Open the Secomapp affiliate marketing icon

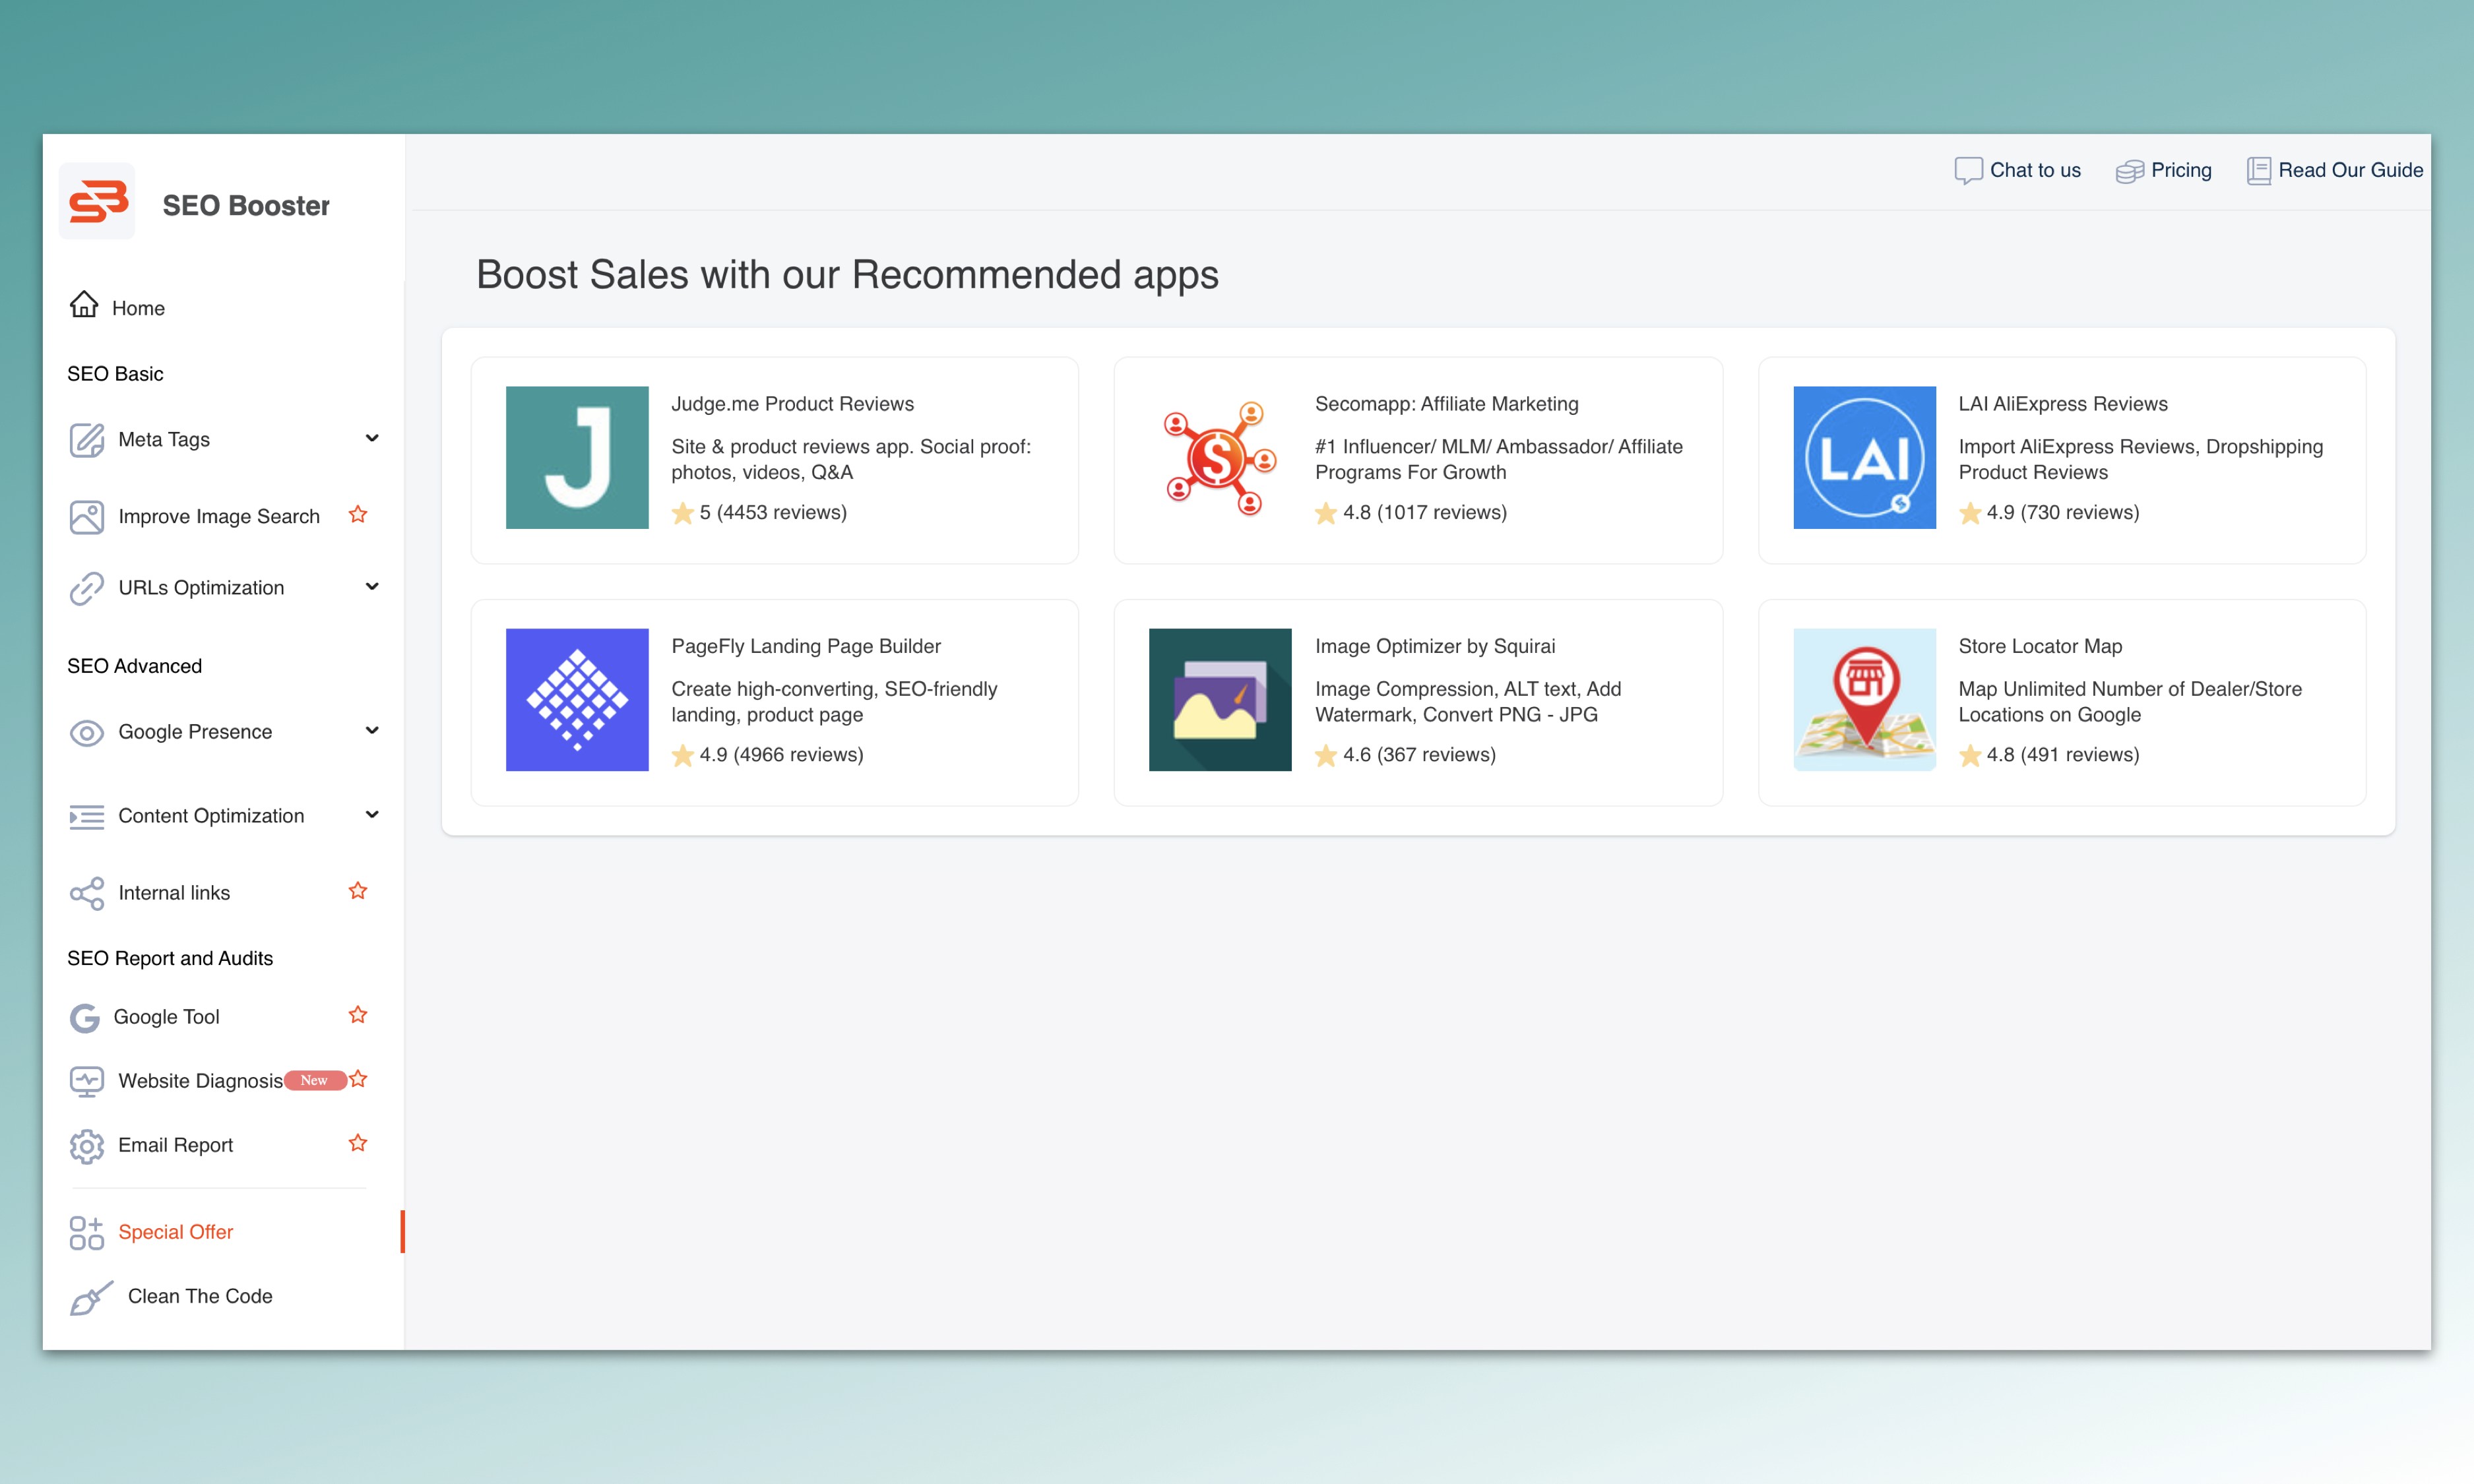[x=1219, y=457]
